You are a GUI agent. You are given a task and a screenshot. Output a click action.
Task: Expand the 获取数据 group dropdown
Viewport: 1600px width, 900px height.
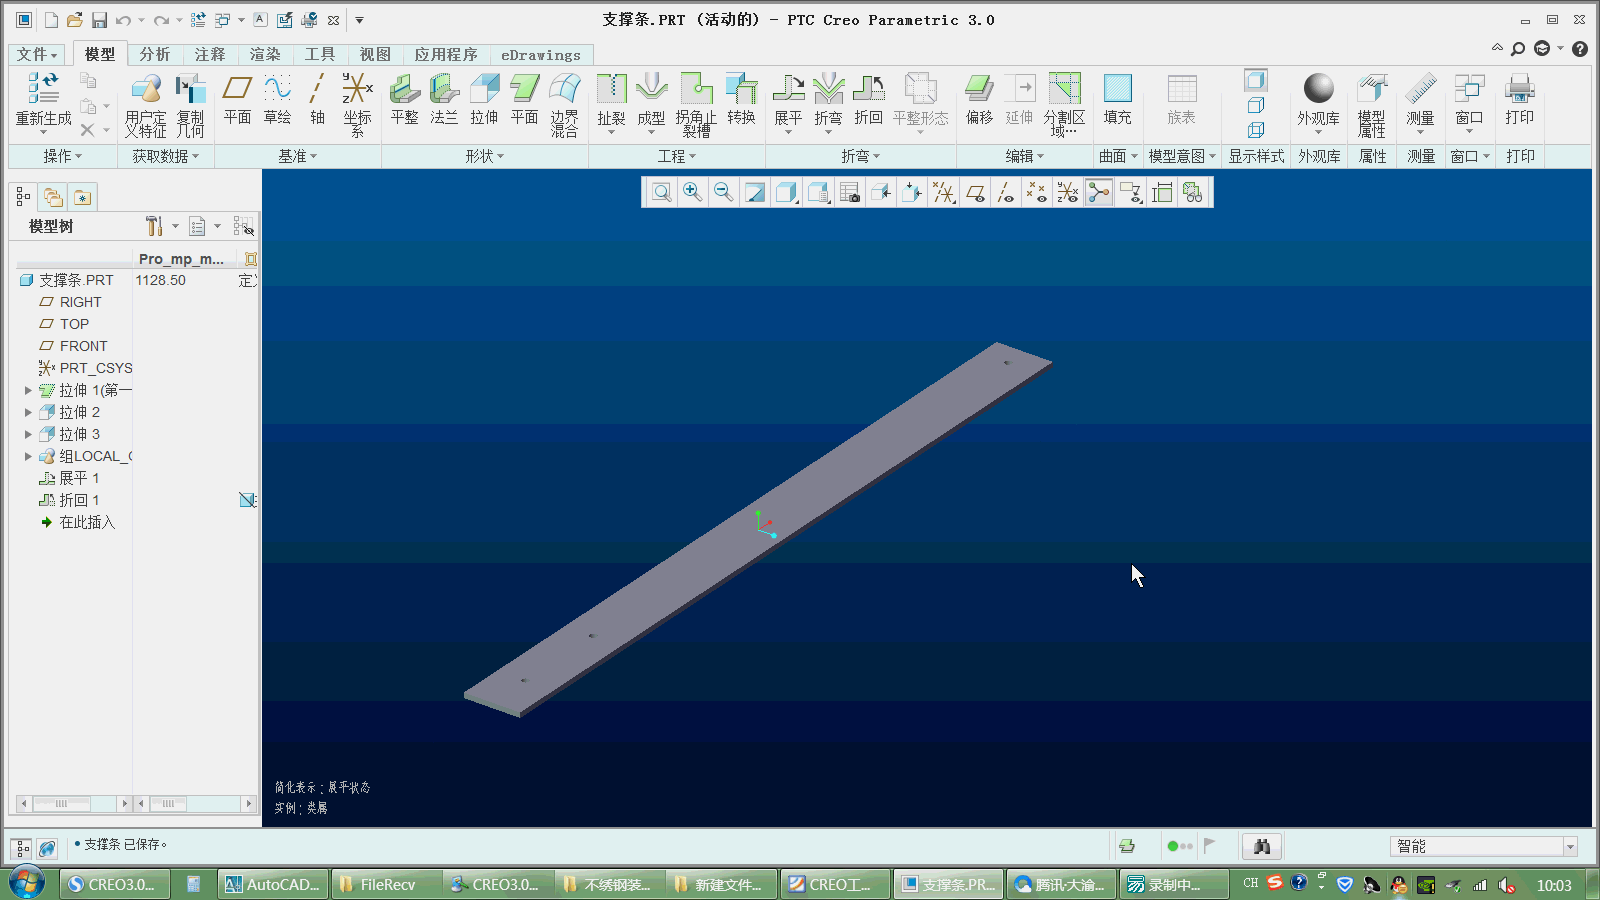(166, 156)
